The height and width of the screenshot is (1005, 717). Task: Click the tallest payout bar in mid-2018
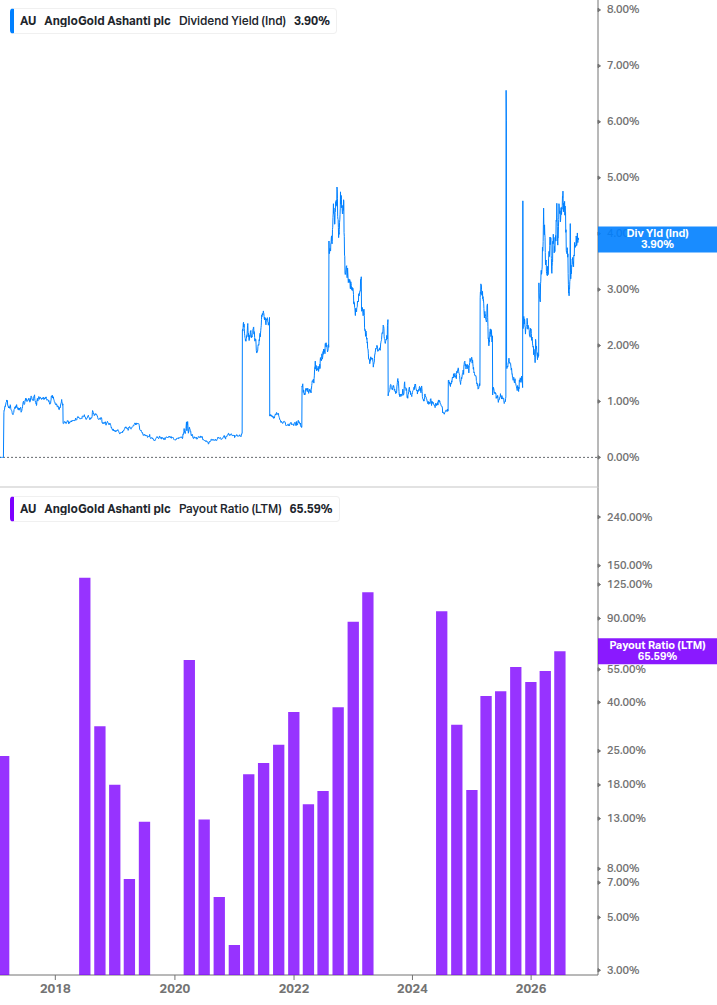coord(85,776)
